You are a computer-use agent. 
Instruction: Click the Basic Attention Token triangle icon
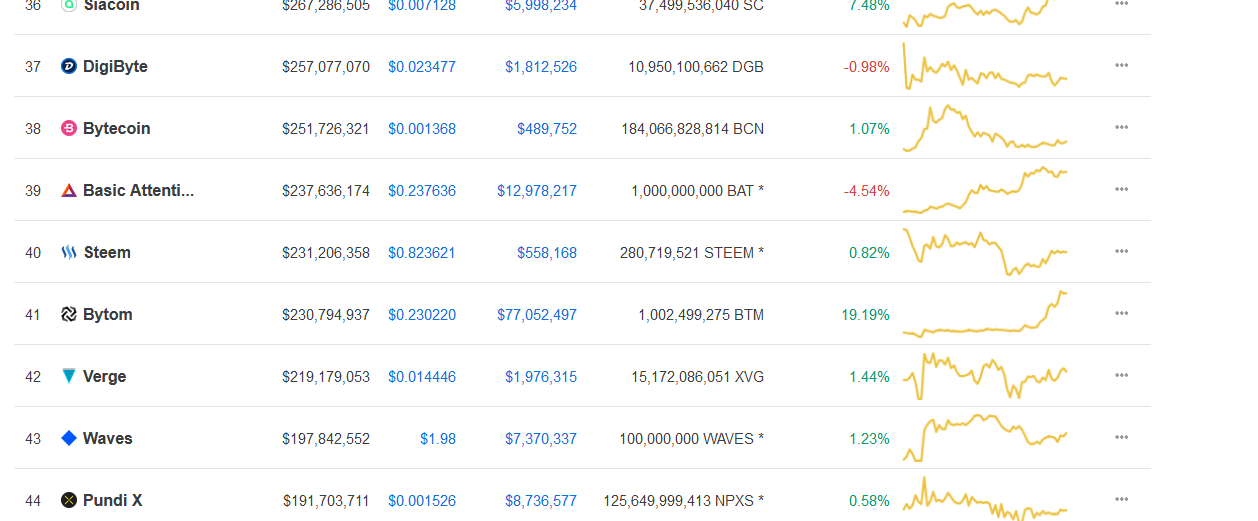pos(69,191)
